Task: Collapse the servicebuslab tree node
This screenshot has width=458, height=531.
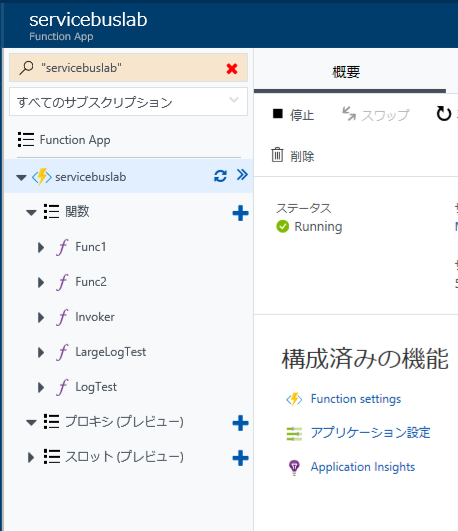Action: click(x=21, y=177)
